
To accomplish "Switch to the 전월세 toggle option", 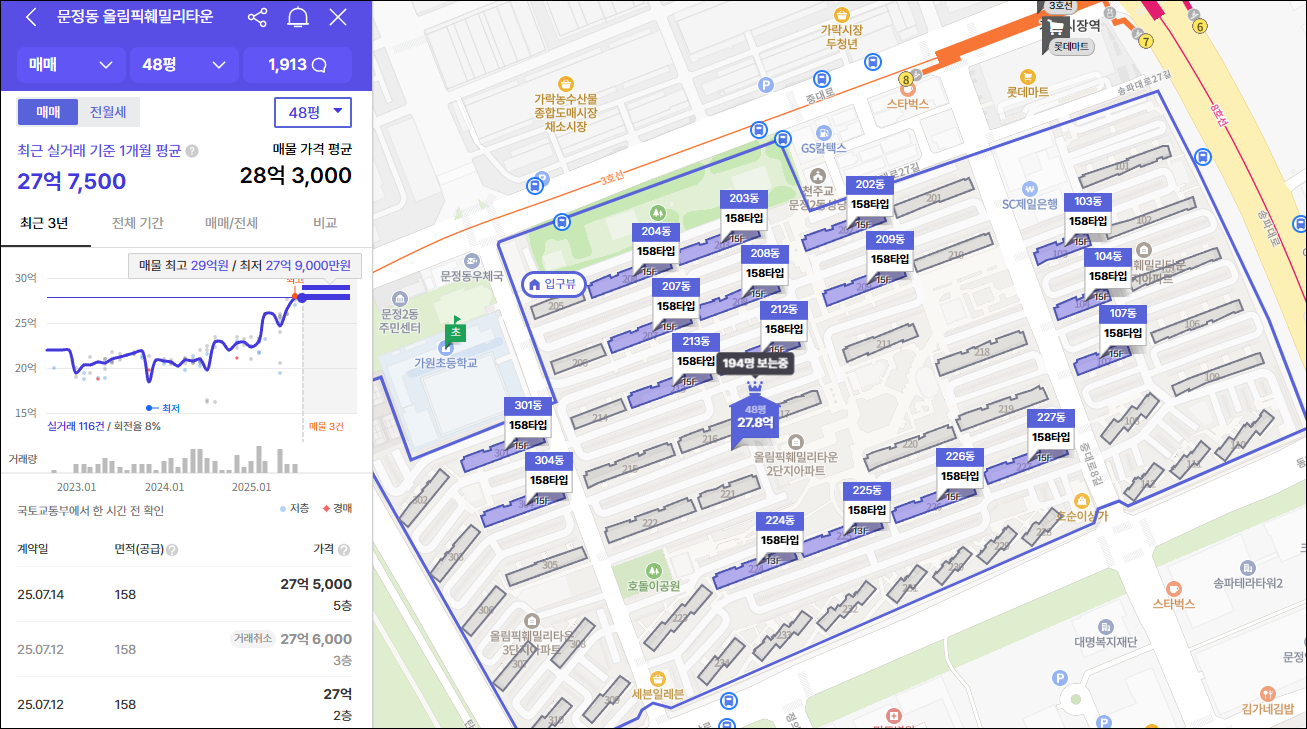I will click(x=108, y=112).
